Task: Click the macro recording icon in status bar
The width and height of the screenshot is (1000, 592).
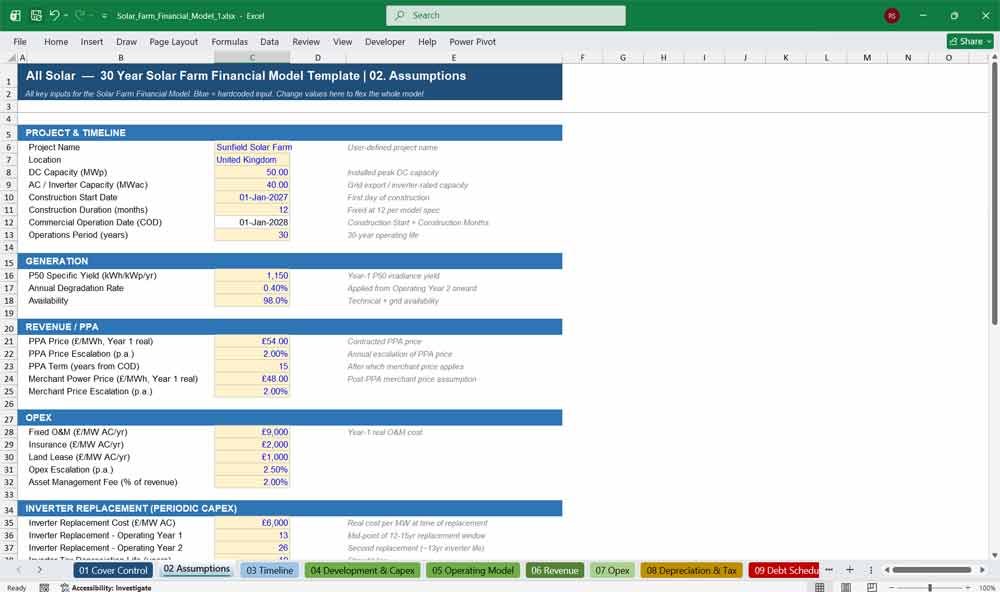Action: pyautogui.click(x=44, y=588)
